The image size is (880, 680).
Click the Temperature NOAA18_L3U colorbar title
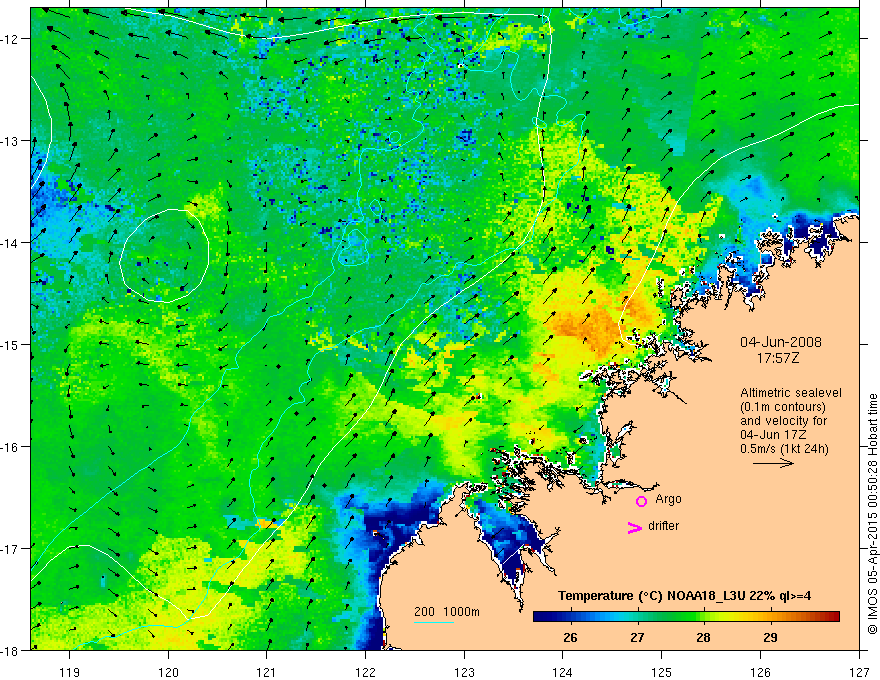pos(684,596)
